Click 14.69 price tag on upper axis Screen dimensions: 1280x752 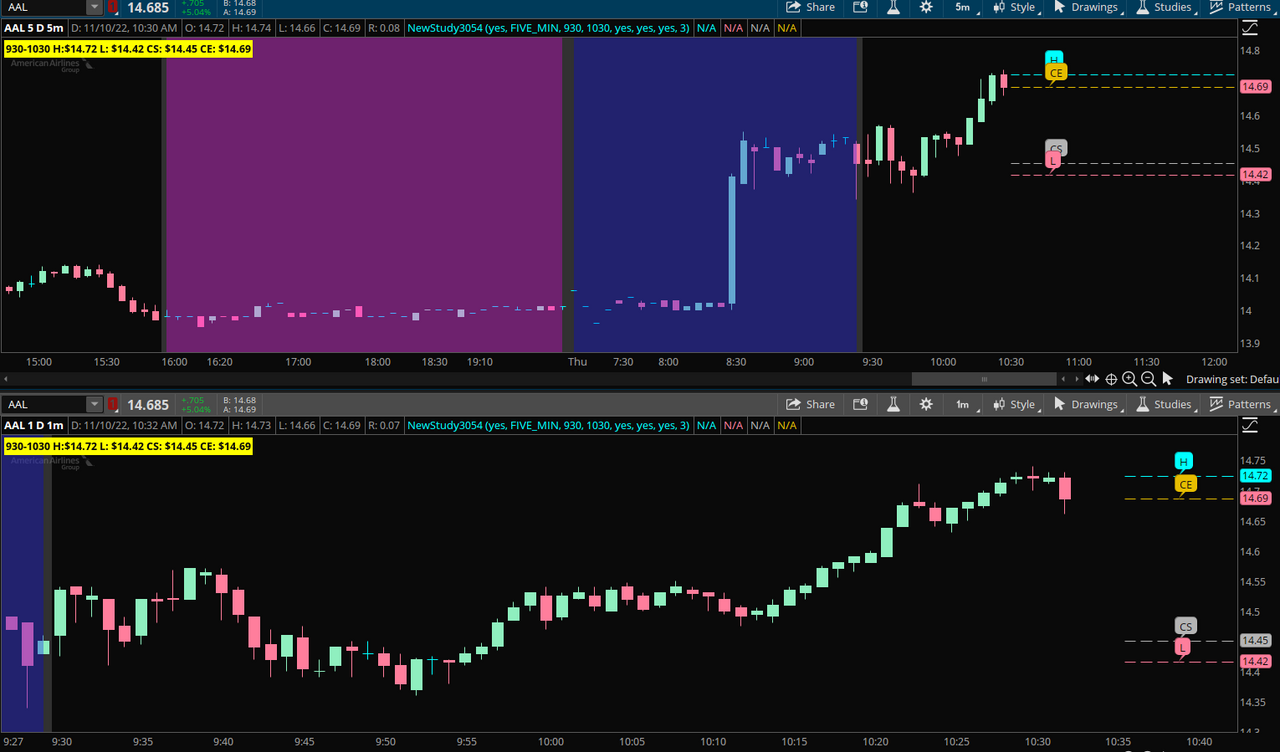click(1255, 87)
